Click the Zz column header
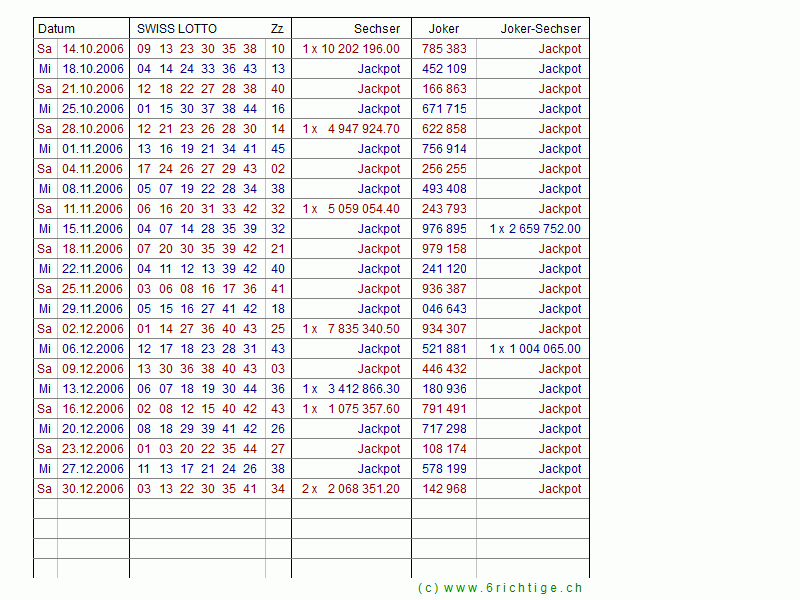Viewport: 800px width, 600px height. [x=277, y=29]
